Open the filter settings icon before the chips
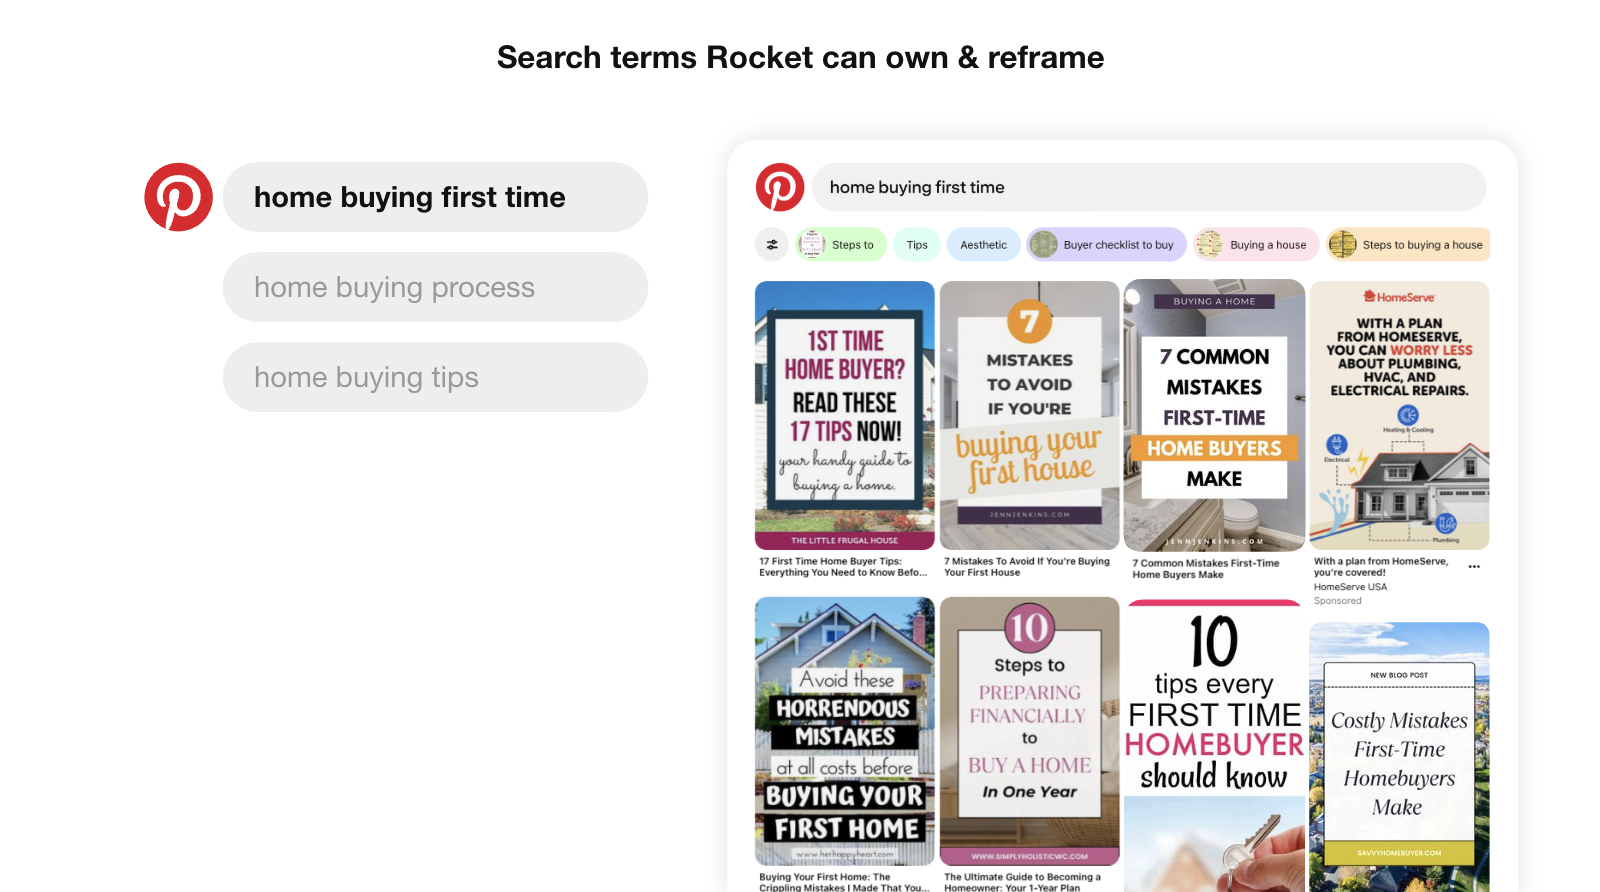The width and height of the screenshot is (1600, 892). pos(772,244)
